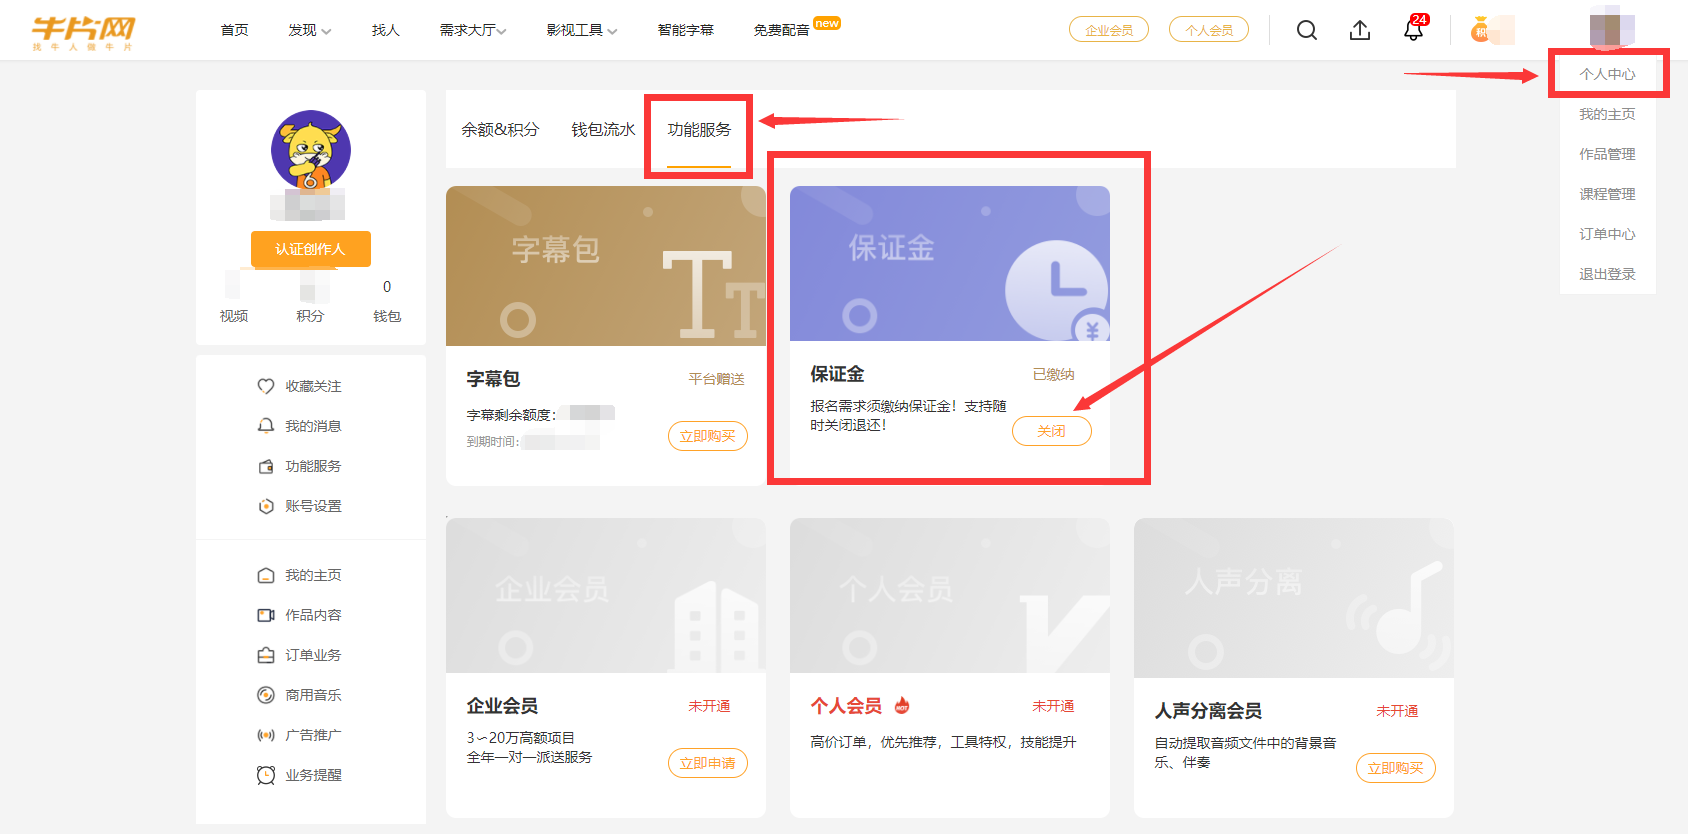The height and width of the screenshot is (834, 1688).
Task: Click the 牛片网 logo
Action: pyautogui.click(x=83, y=32)
